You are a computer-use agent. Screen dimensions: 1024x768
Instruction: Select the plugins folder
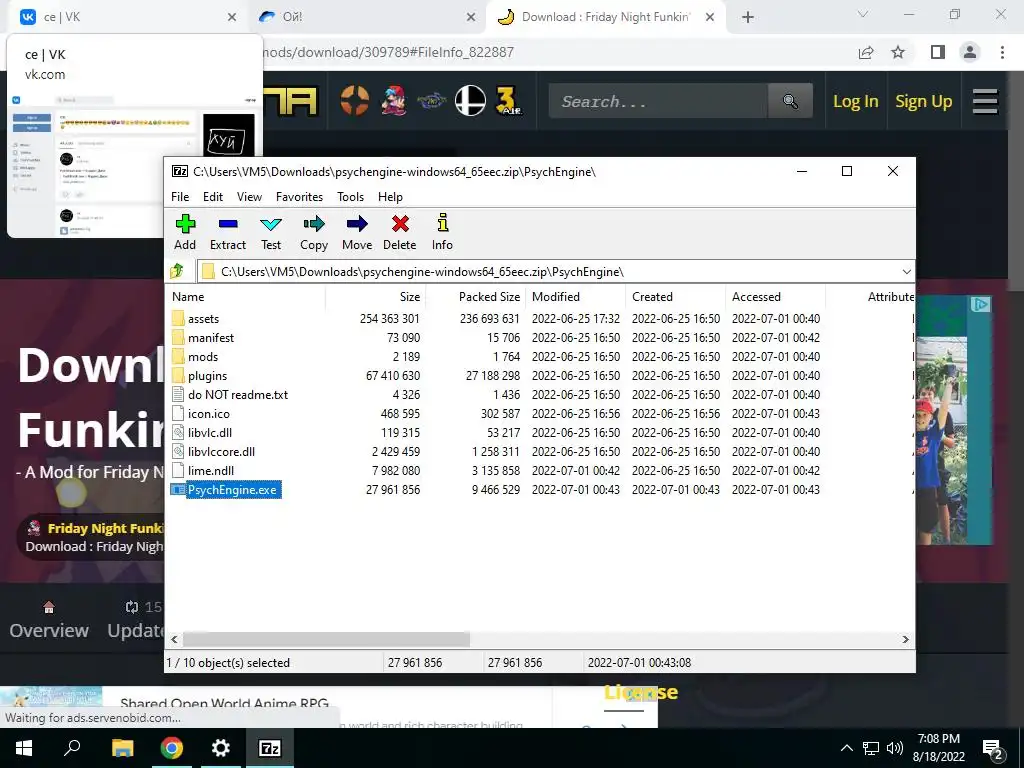(207, 376)
